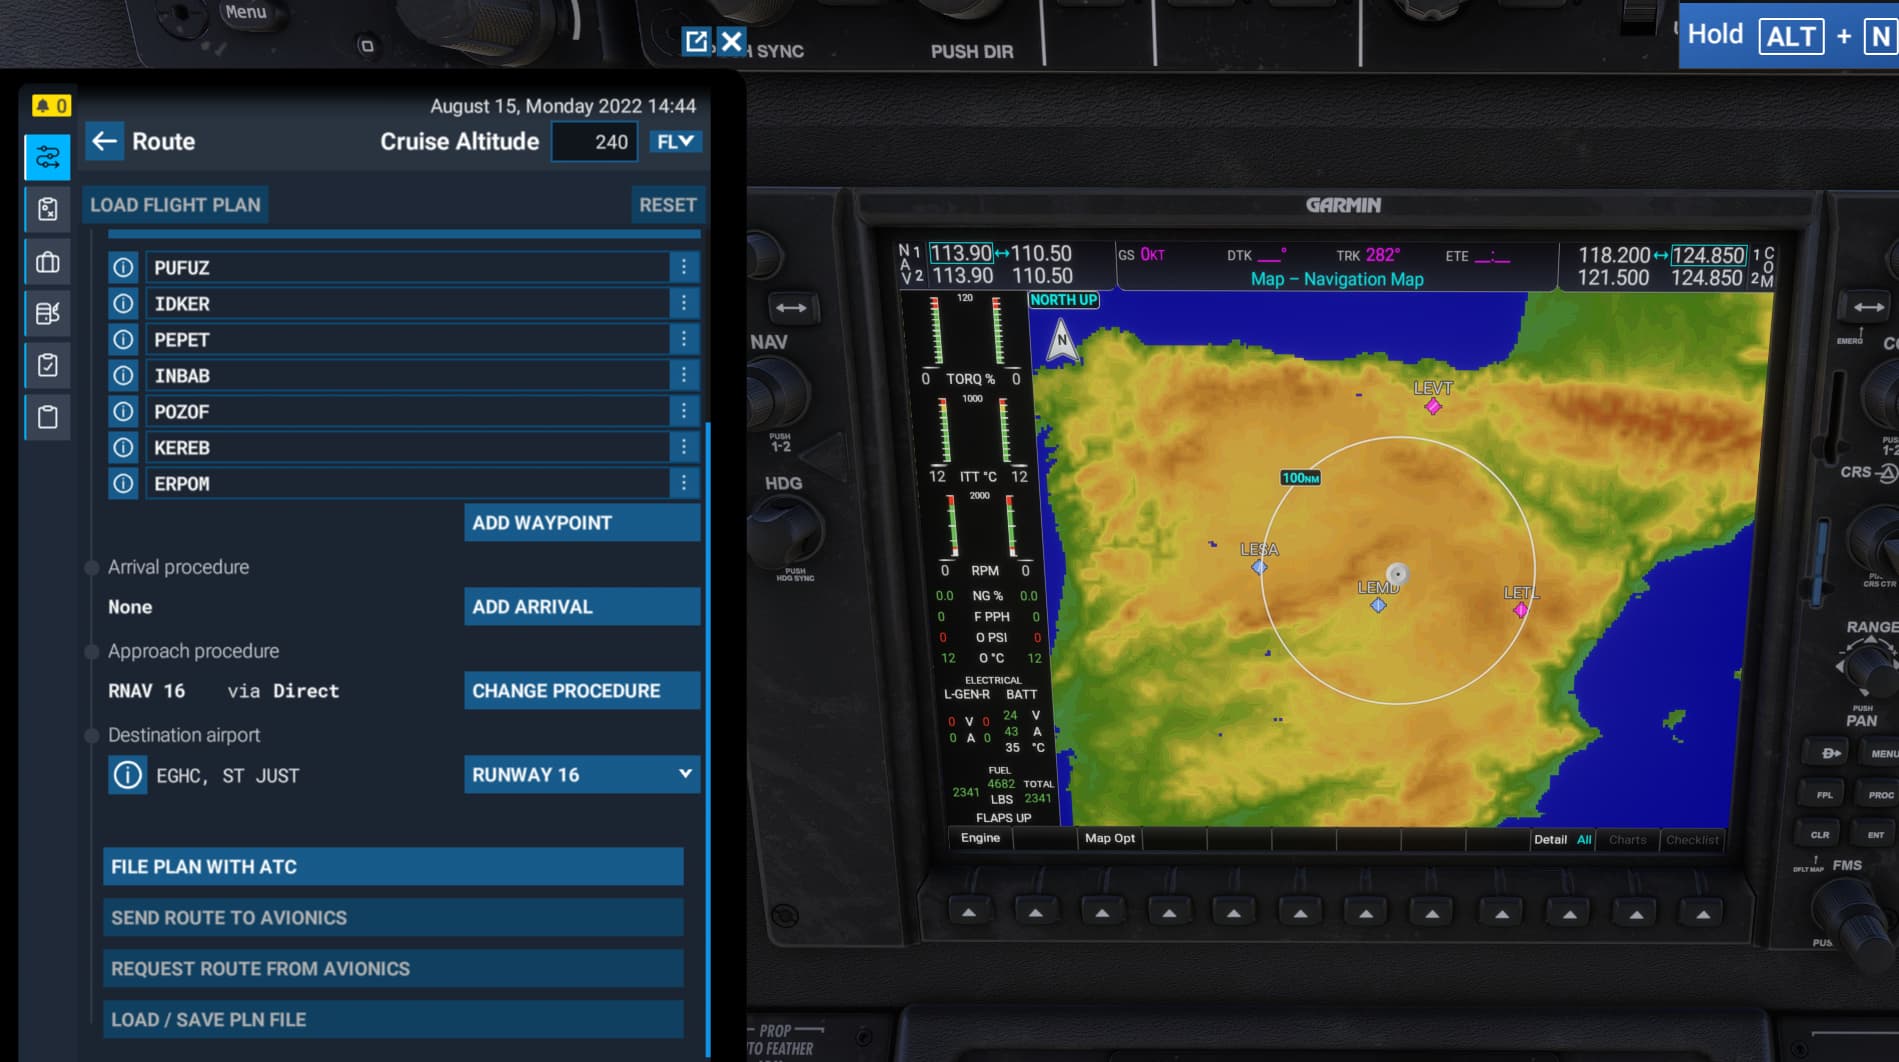Click the Cruise Altitude input field

point(596,142)
